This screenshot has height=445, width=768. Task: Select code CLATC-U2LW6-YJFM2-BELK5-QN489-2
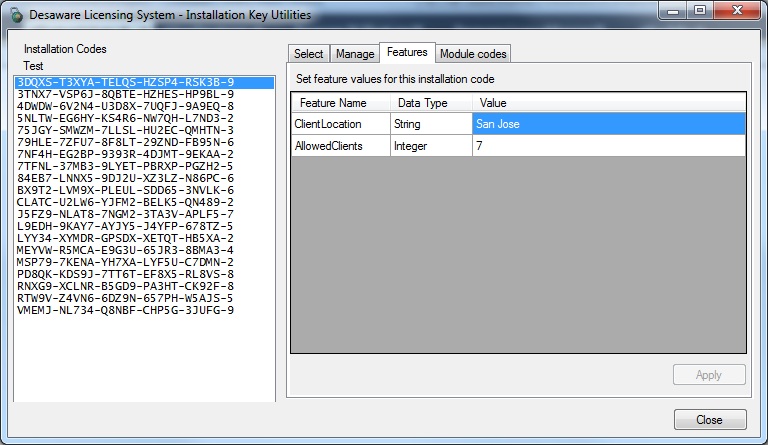point(144,202)
